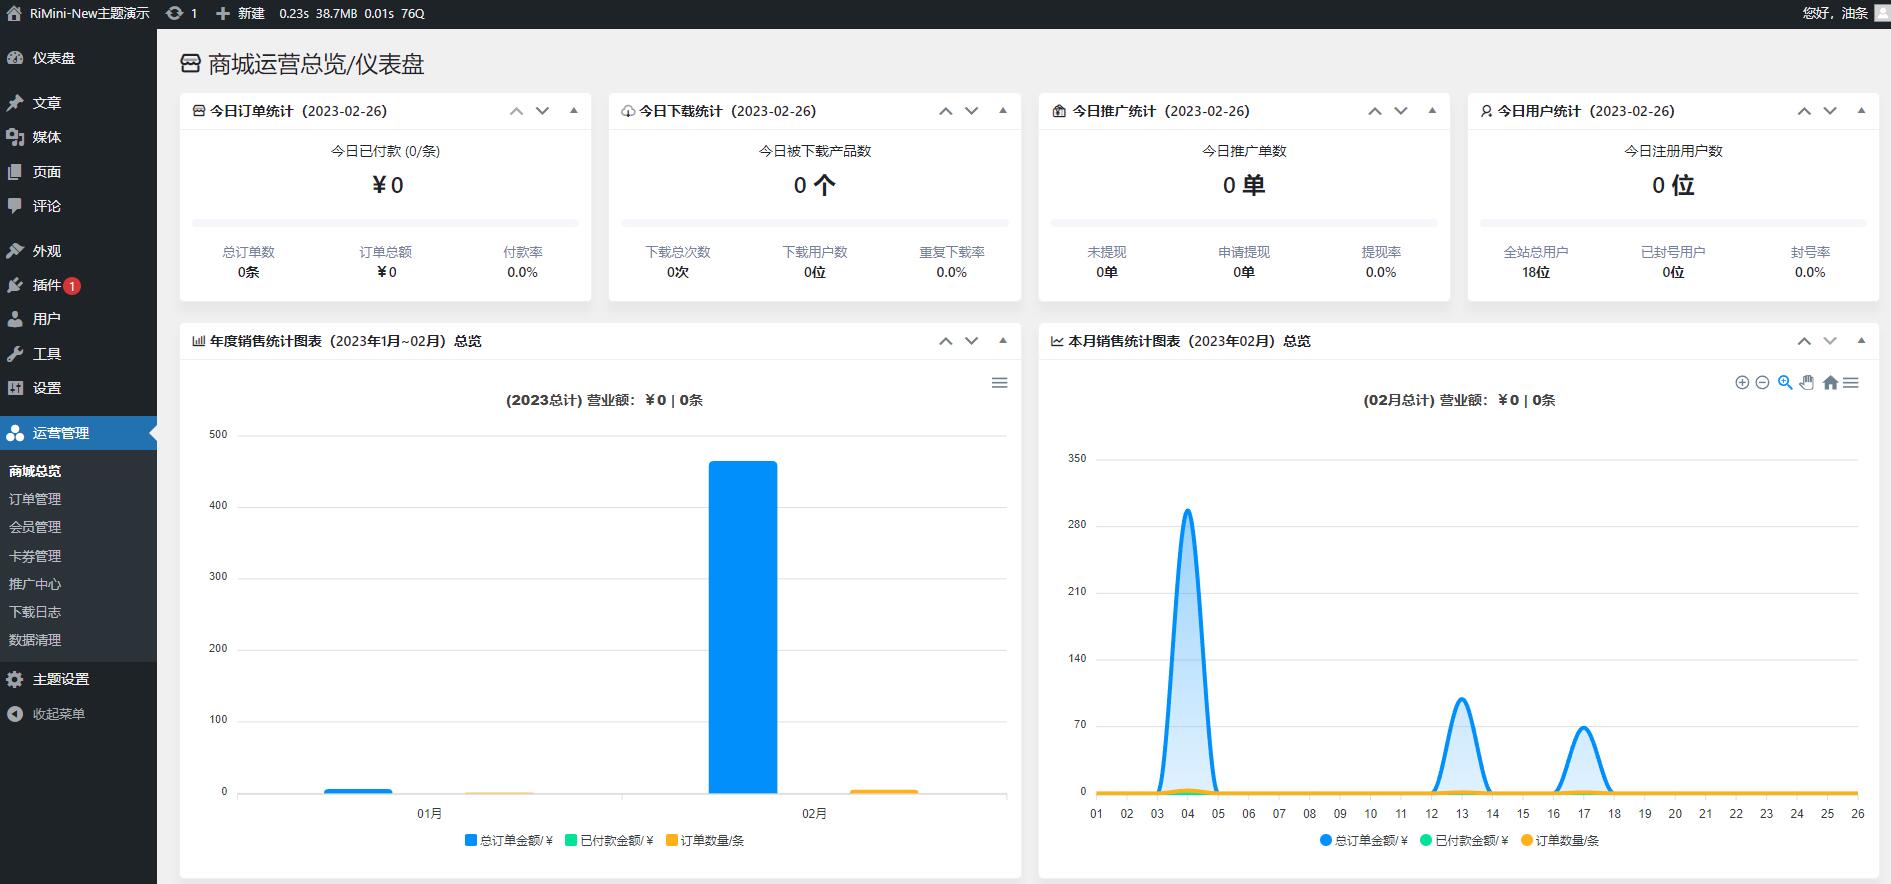Open the yearly sales chart hamburger menu
This screenshot has width=1891, height=884.
click(999, 383)
